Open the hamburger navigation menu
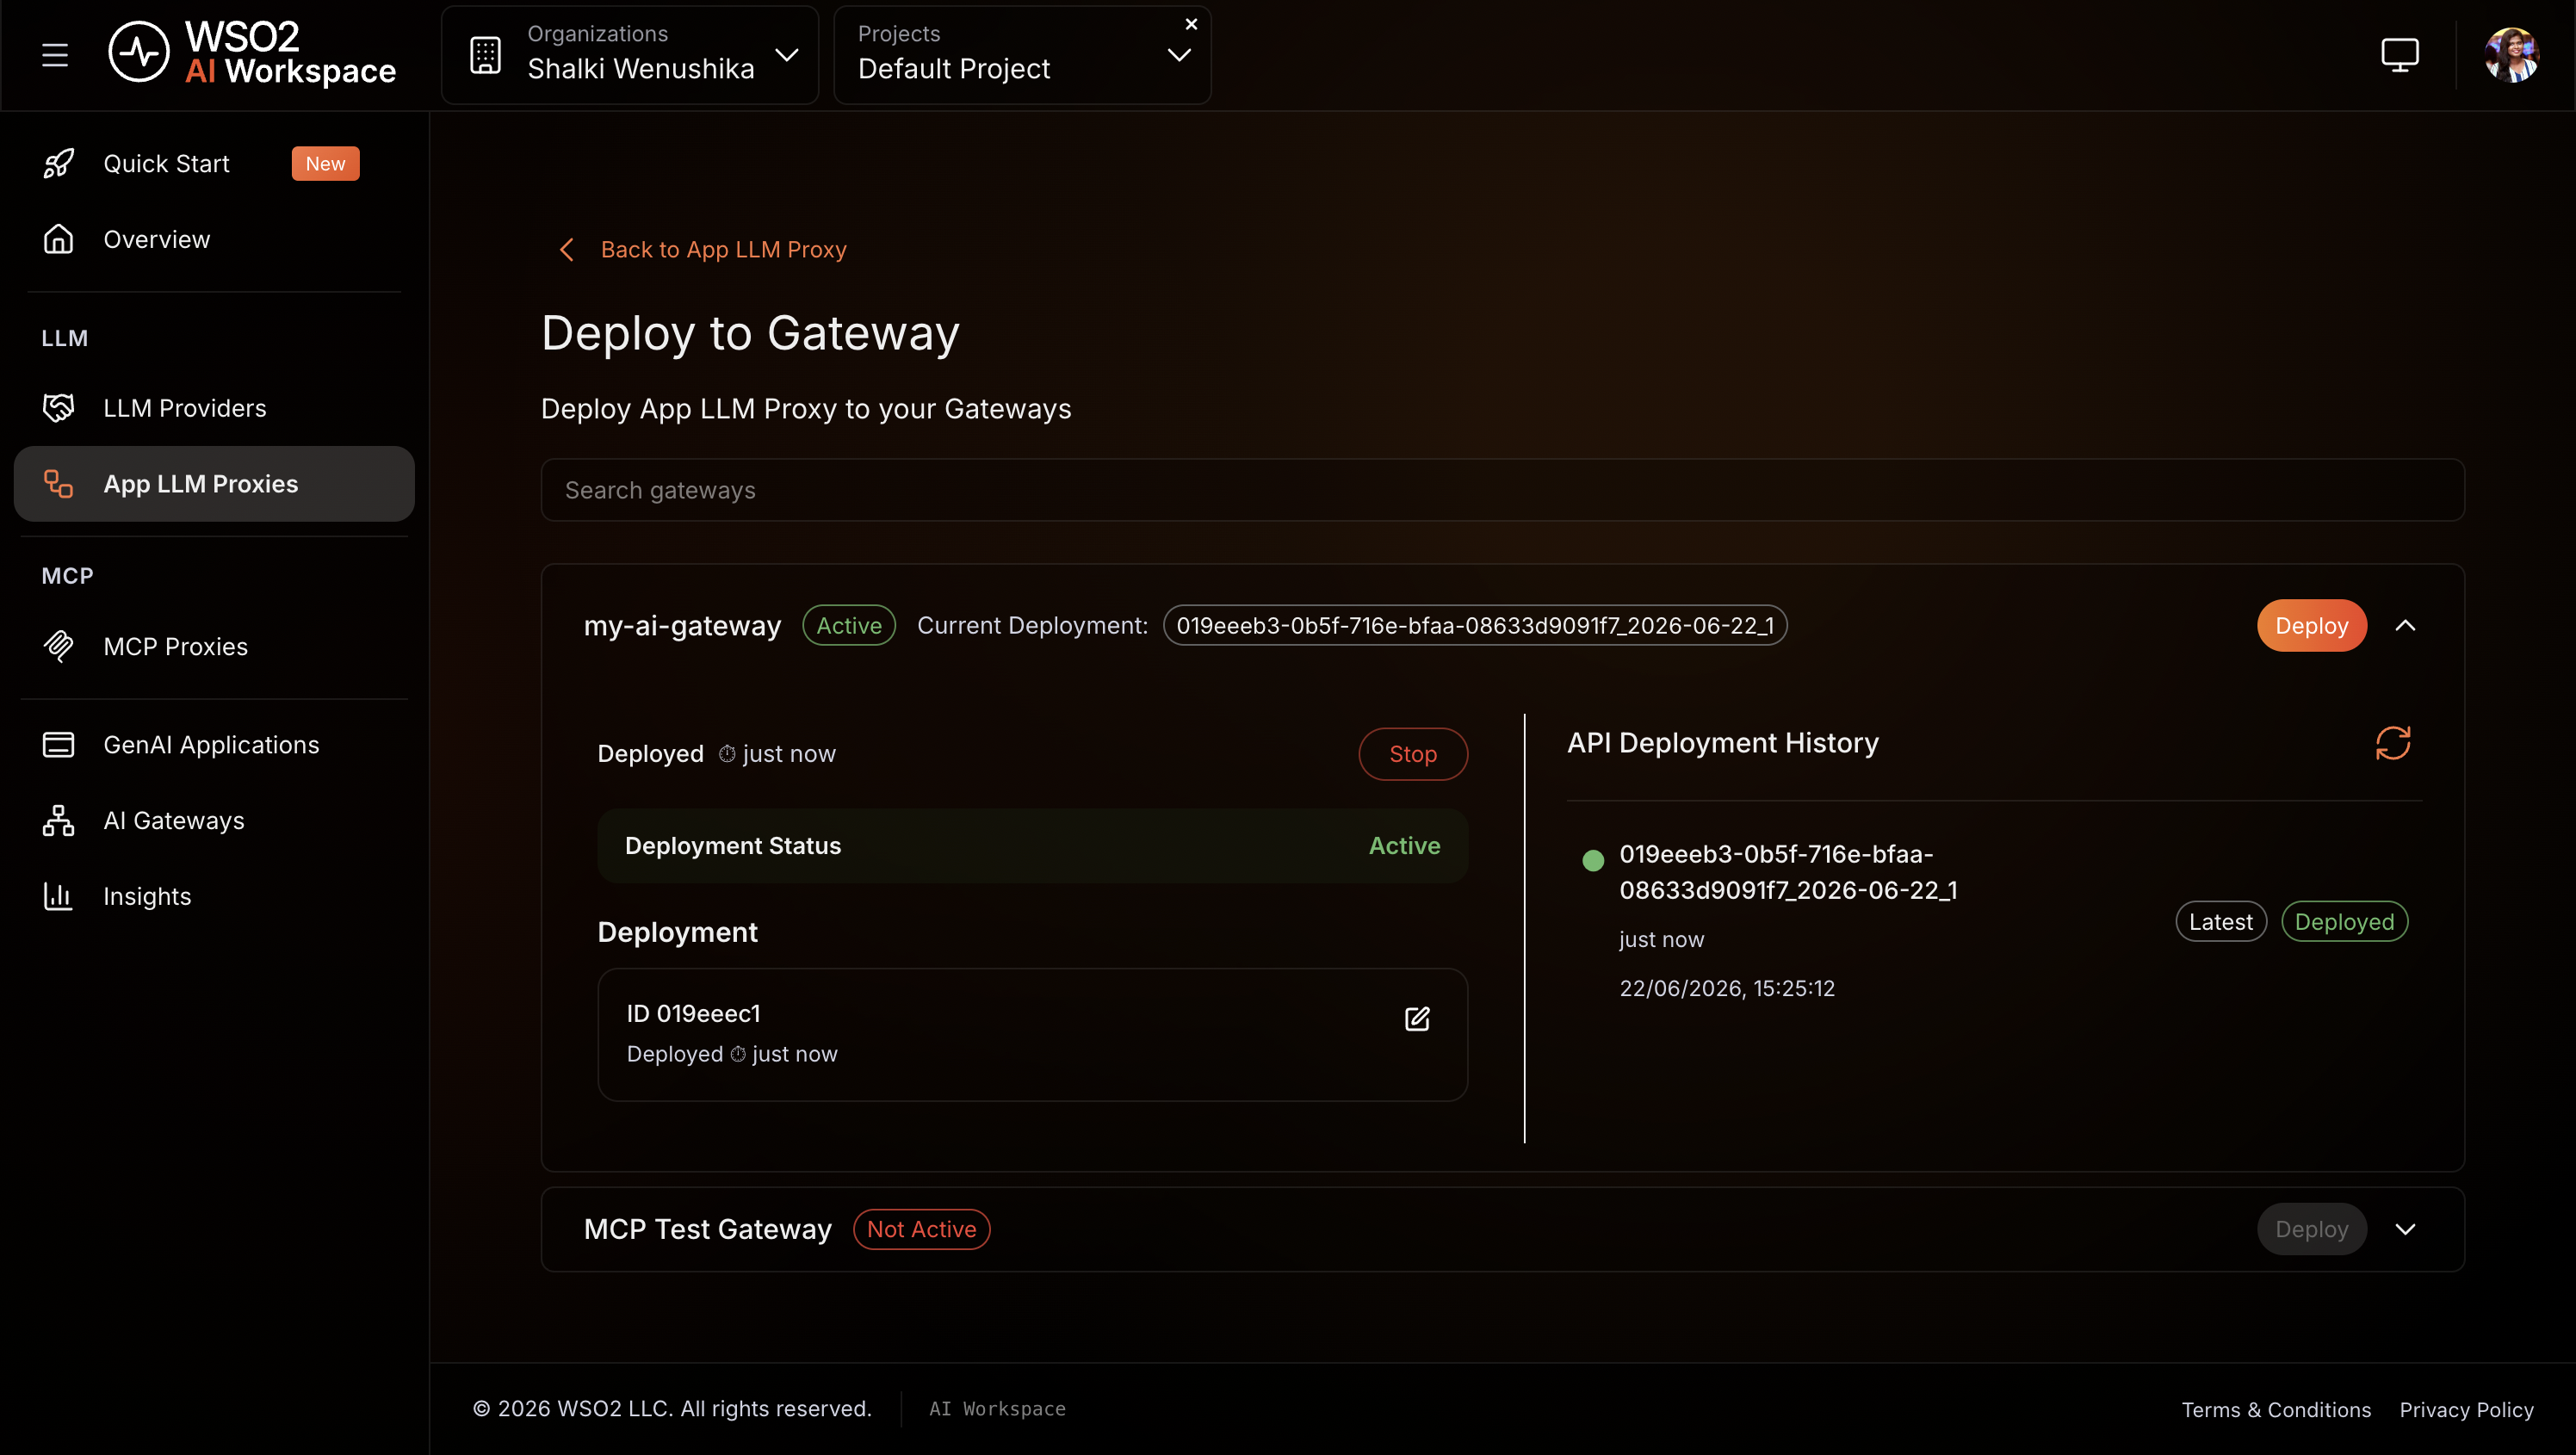 click(55, 55)
